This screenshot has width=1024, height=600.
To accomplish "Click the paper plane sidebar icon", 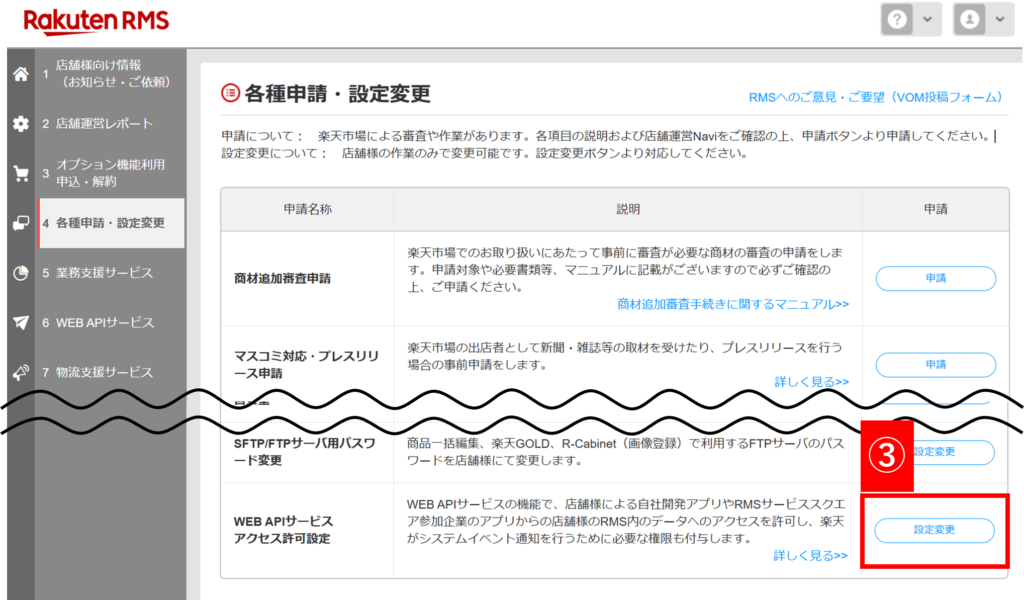I will [x=21, y=323].
